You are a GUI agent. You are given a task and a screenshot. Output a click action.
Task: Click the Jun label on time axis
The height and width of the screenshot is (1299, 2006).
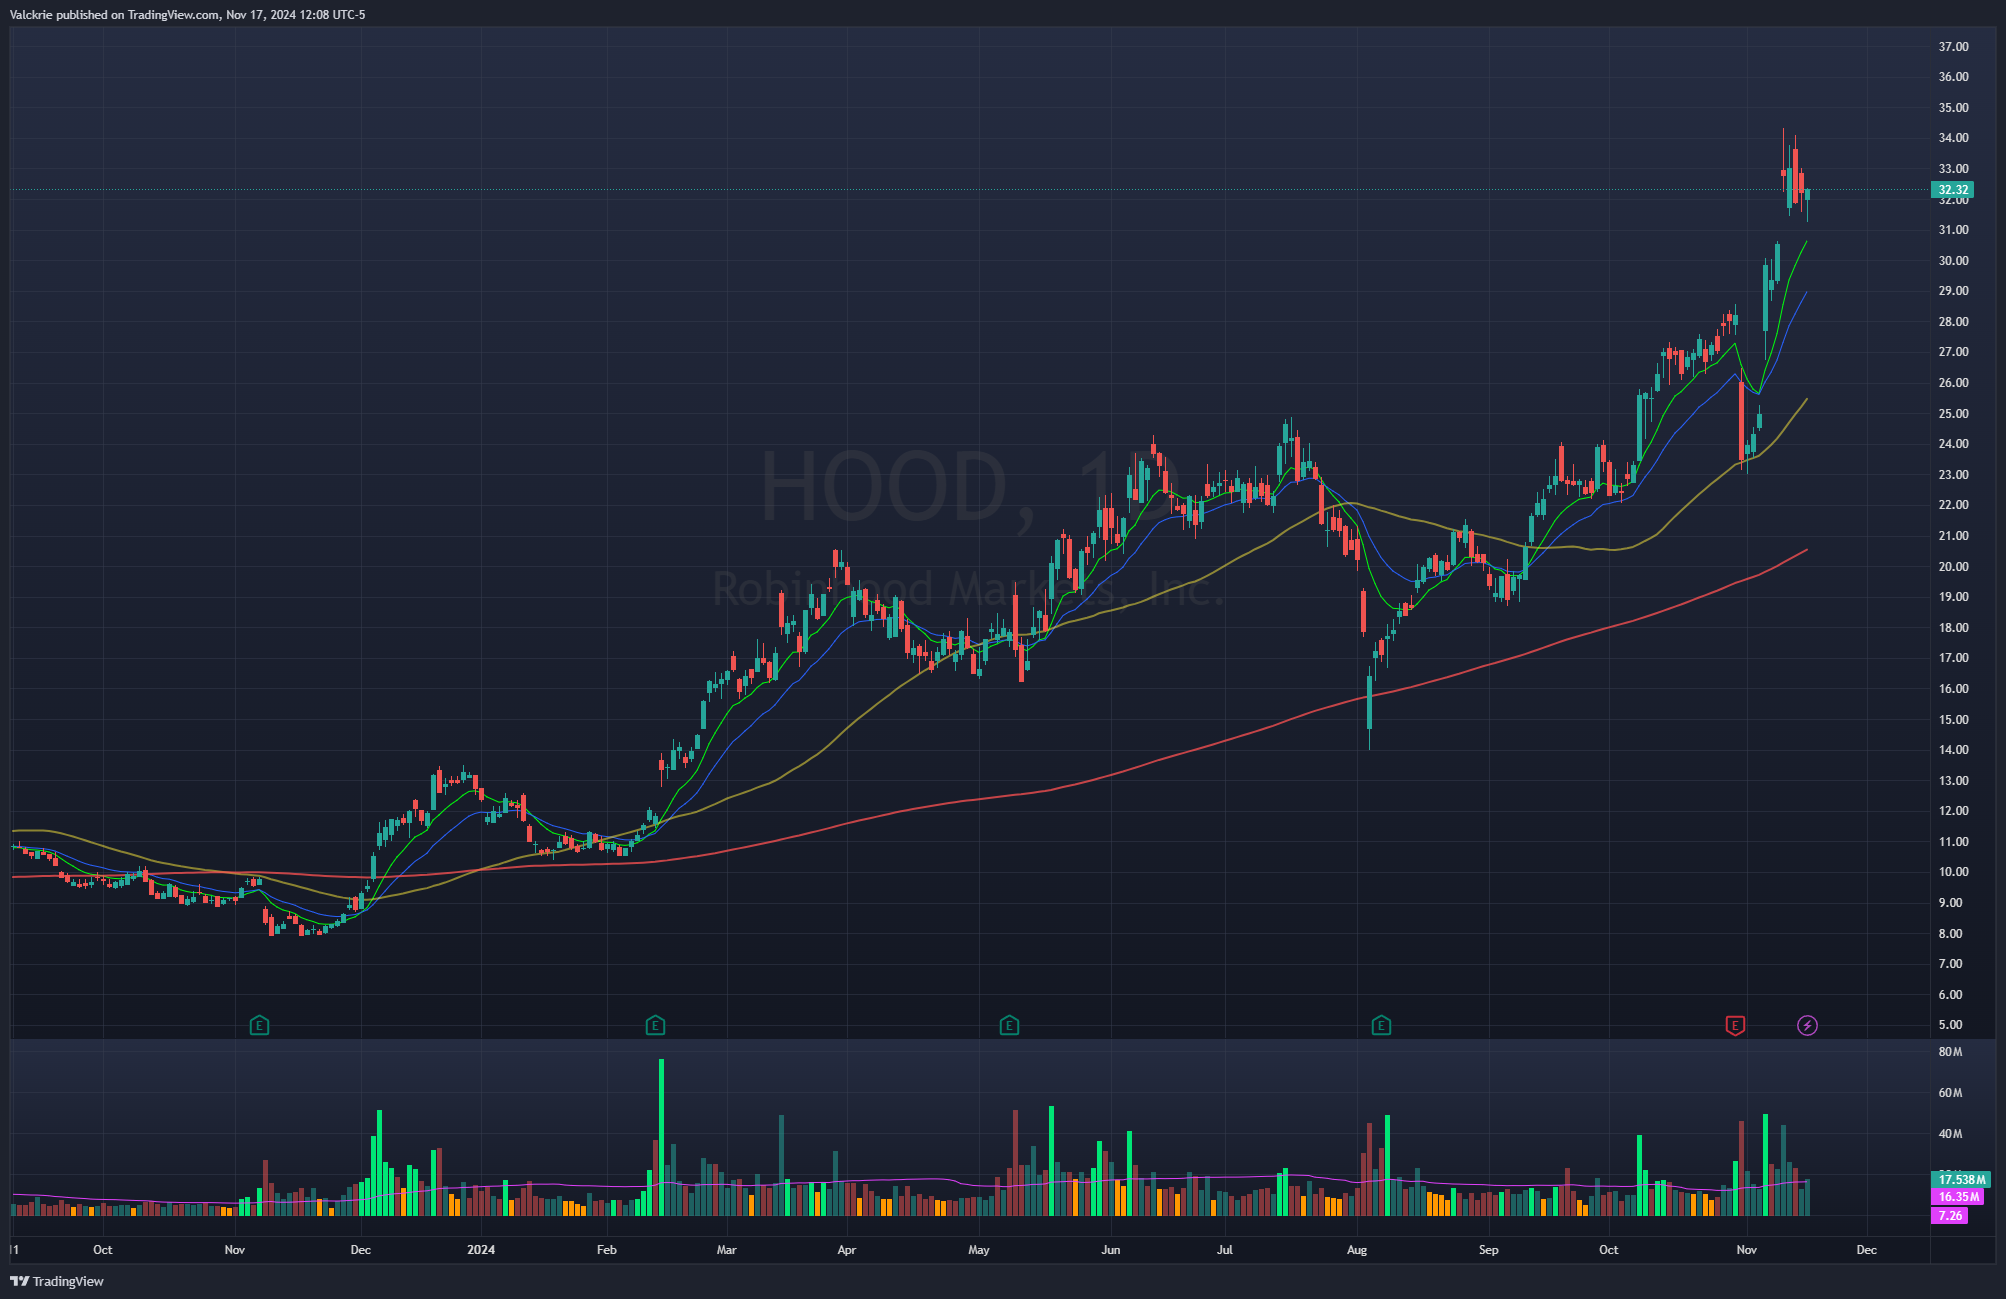(x=1111, y=1250)
